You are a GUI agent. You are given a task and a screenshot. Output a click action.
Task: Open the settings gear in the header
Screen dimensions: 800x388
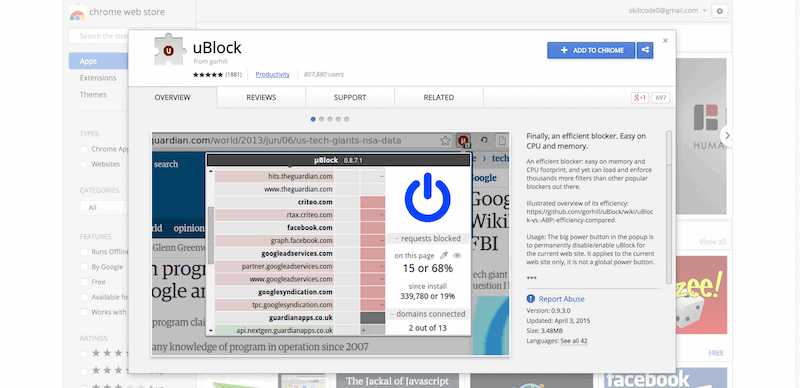tap(720, 11)
